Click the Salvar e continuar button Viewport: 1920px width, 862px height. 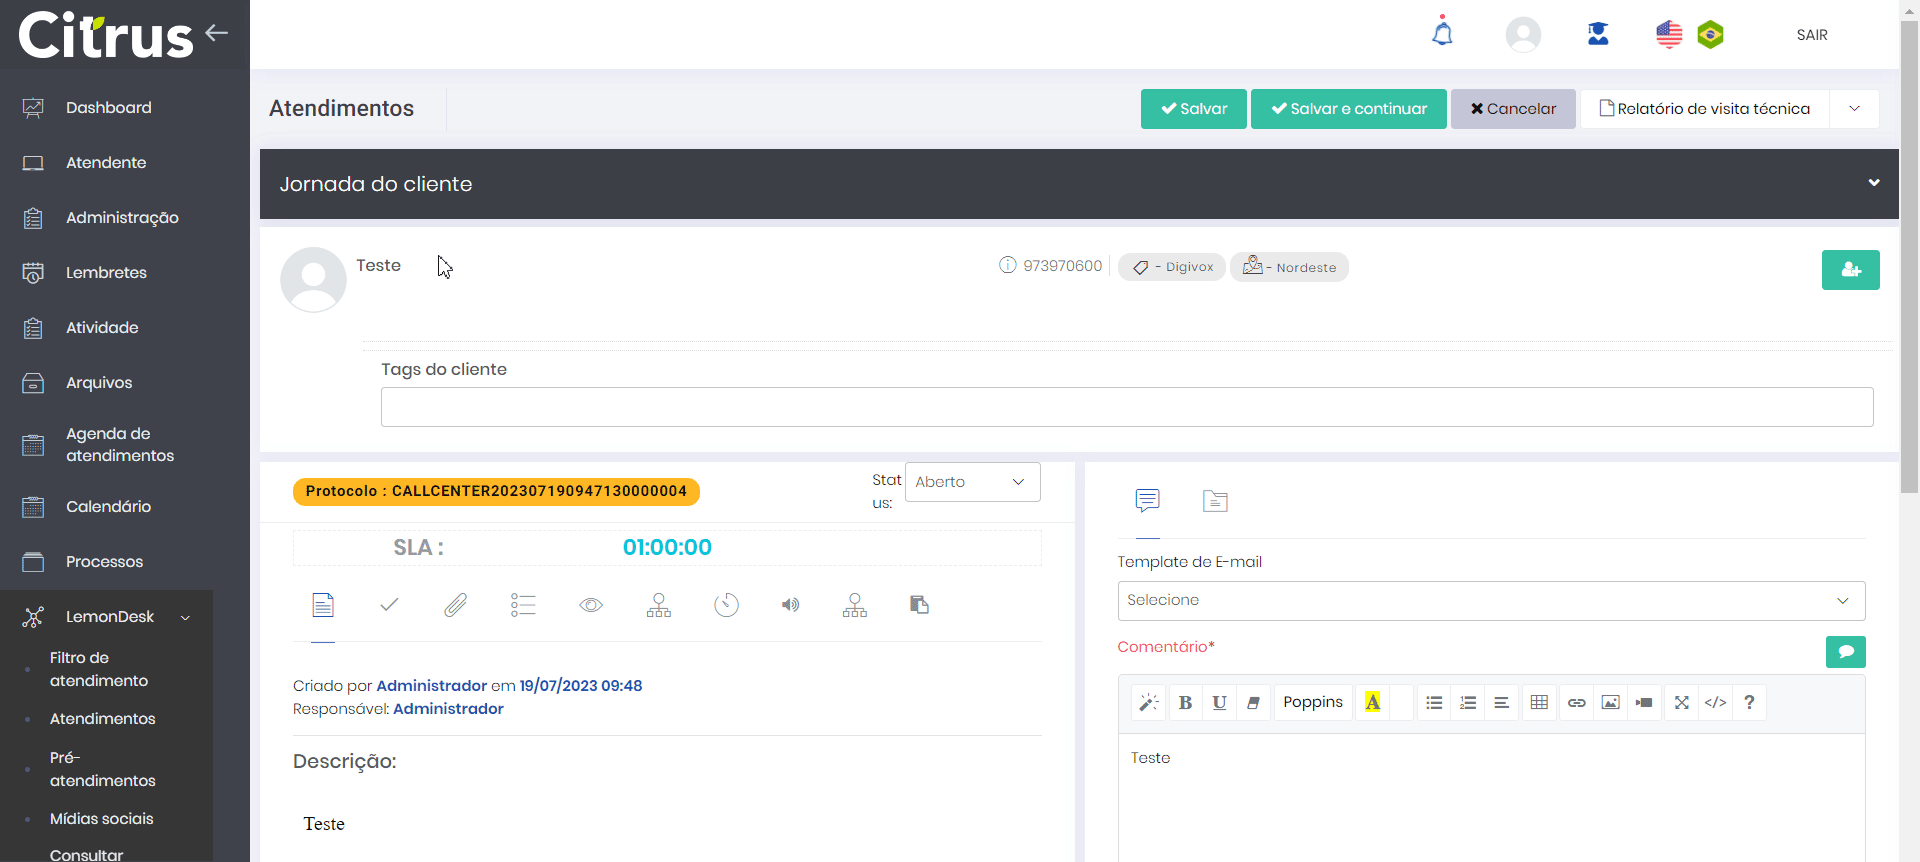click(1348, 109)
